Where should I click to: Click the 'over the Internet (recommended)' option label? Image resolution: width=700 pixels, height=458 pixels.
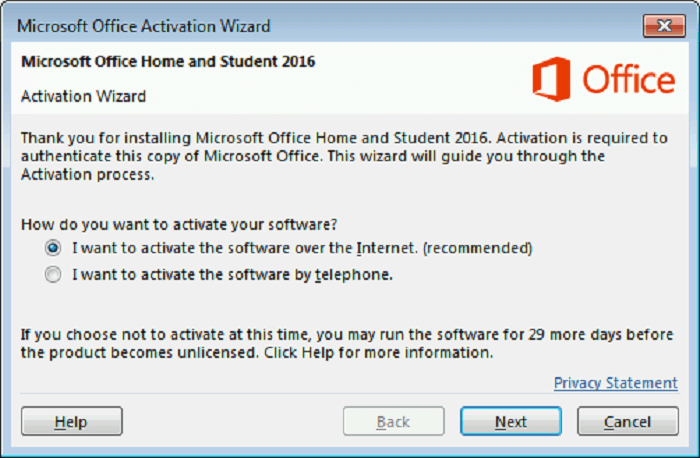(302, 248)
